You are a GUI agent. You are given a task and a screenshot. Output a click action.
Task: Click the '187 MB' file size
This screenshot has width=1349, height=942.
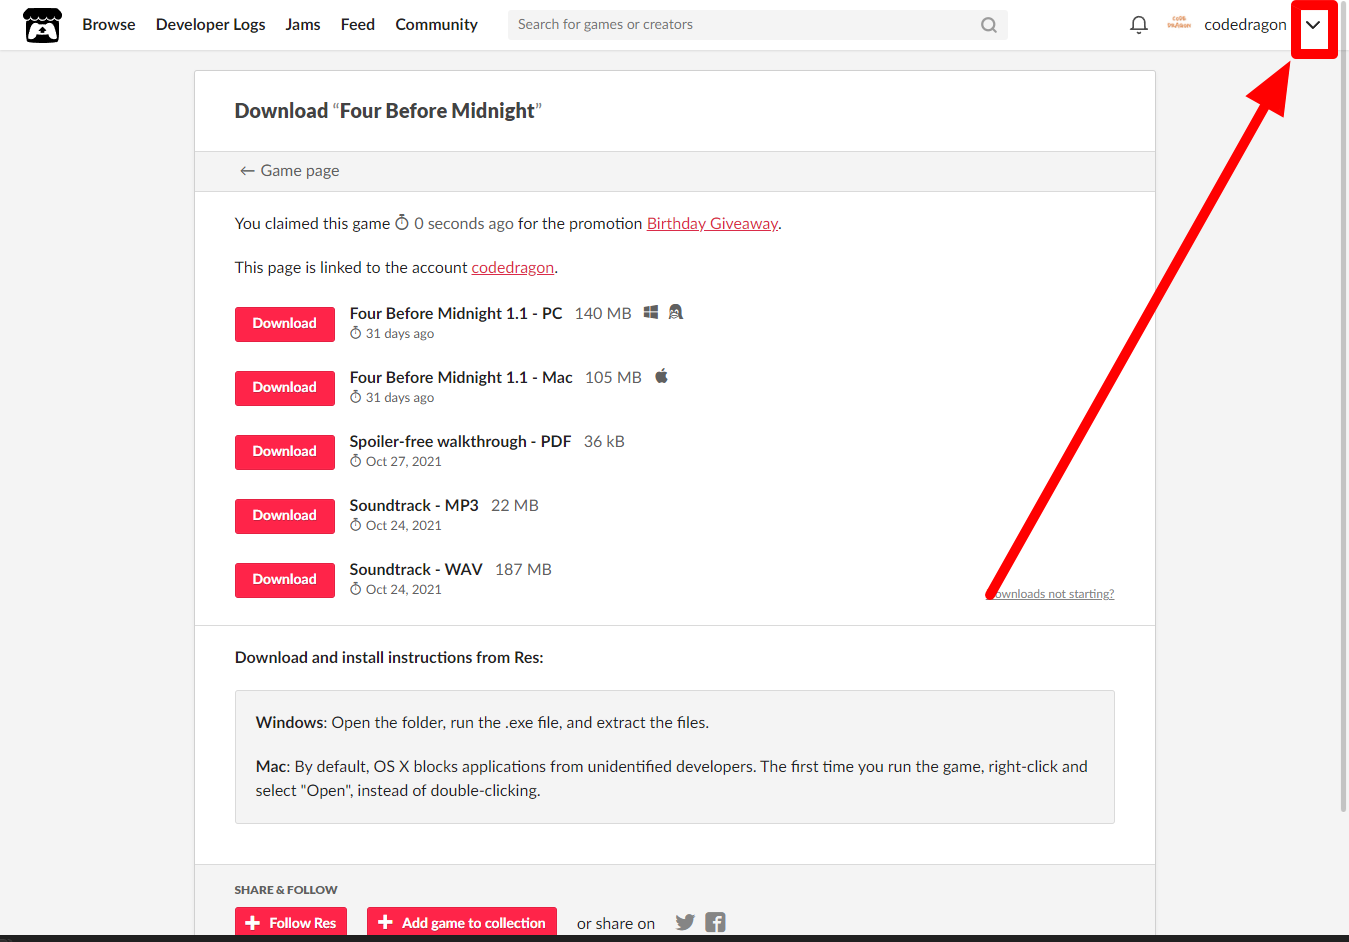pyautogui.click(x=523, y=570)
